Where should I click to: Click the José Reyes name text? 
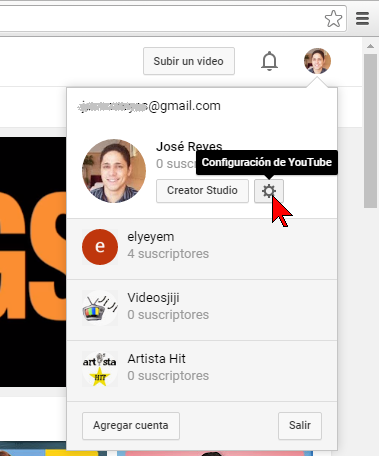point(189,147)
